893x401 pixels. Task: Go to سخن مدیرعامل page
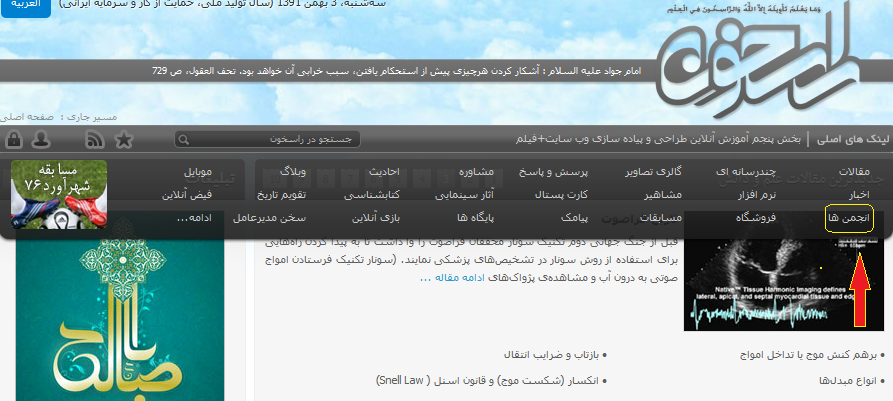pos(269,218)
